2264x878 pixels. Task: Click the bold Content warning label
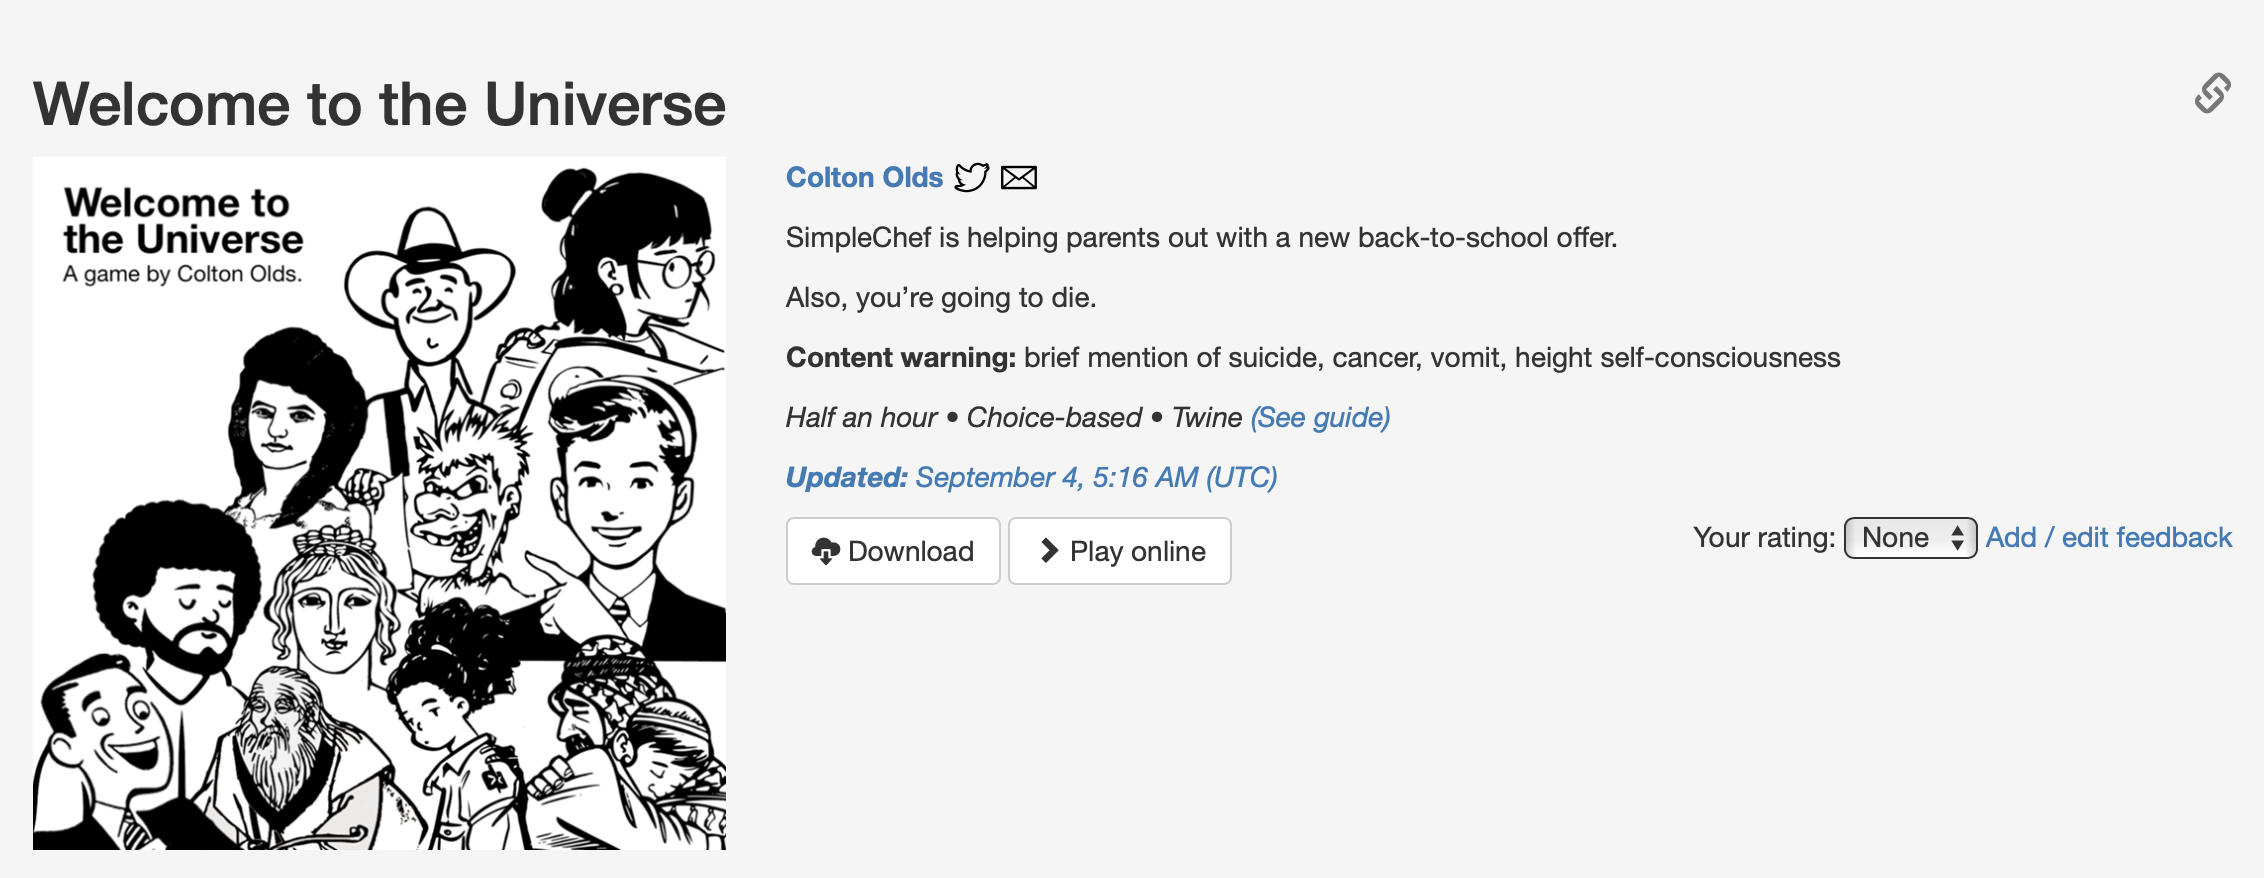[900, 357]
